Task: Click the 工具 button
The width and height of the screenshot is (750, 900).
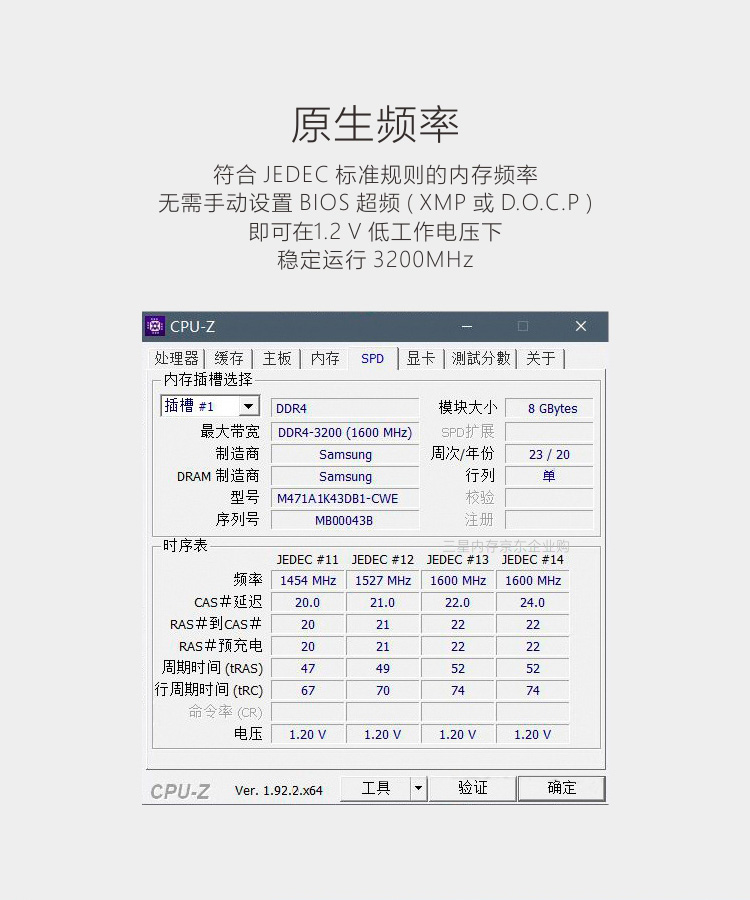Action: coord(376,788)
